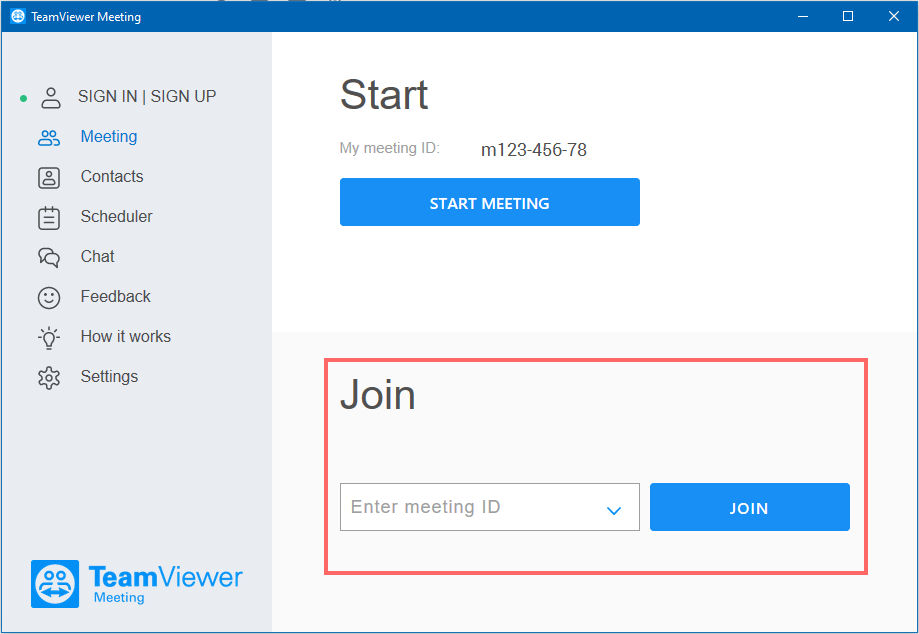Click the My meeting ID label
This screenshot has width=919, height=634.
point(389,148)
